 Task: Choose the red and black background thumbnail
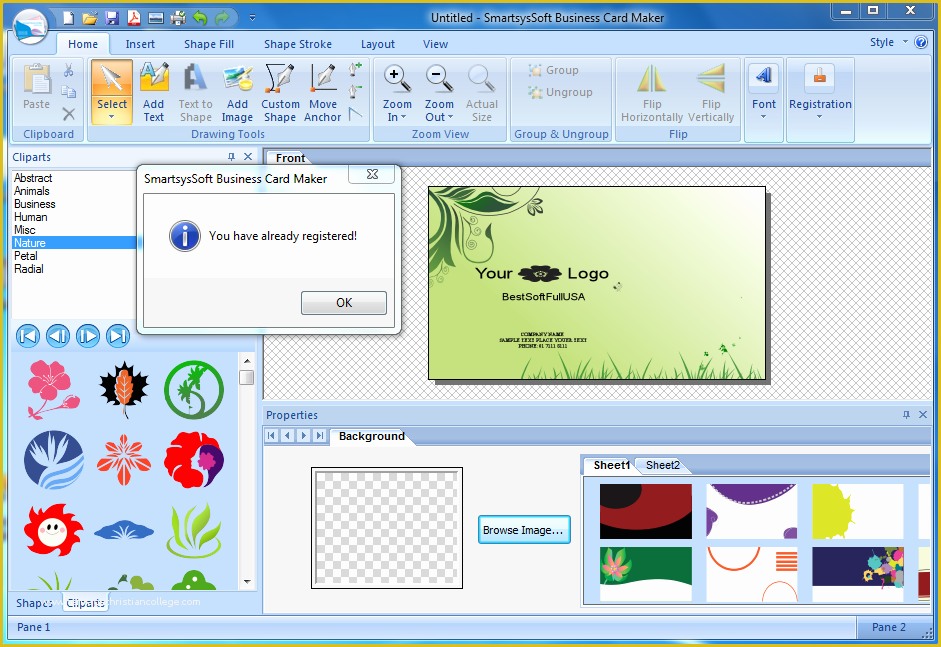[x=646, y=511]
